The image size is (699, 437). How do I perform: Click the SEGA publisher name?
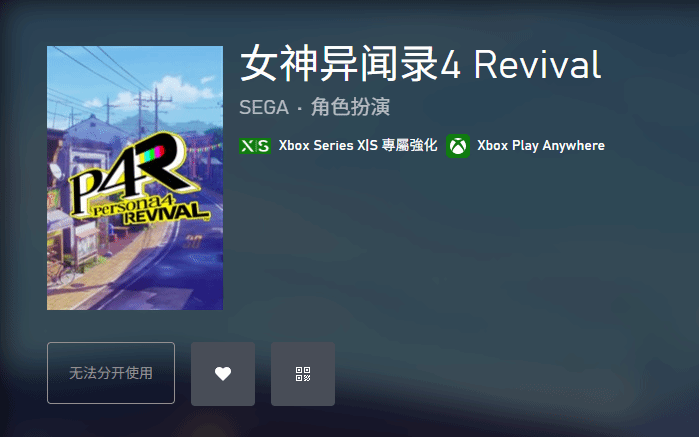tap(264, 107)
